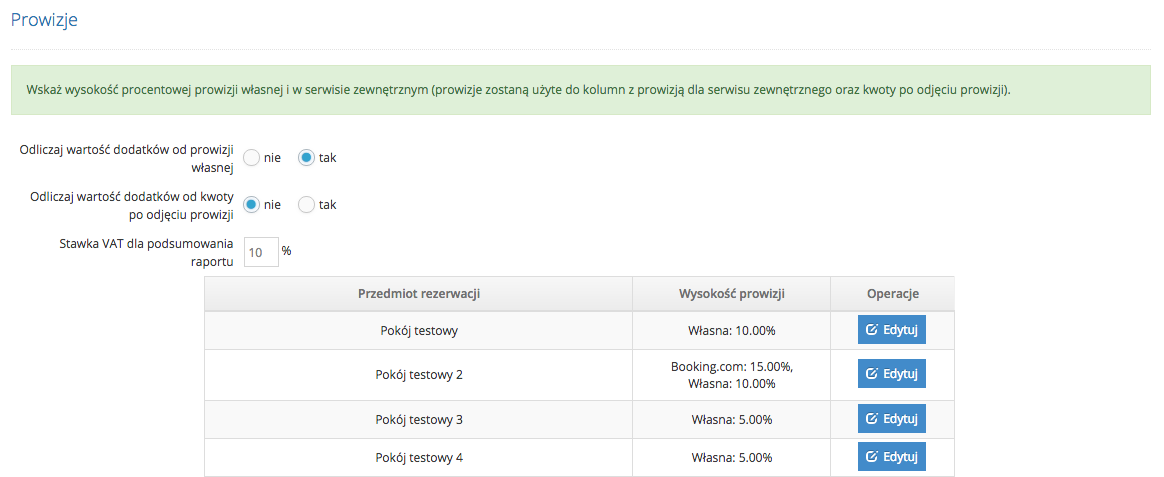The height and width of the screenshot is (477, 1164).
Task: Click the Operacje column header
Action: point(892,294)
